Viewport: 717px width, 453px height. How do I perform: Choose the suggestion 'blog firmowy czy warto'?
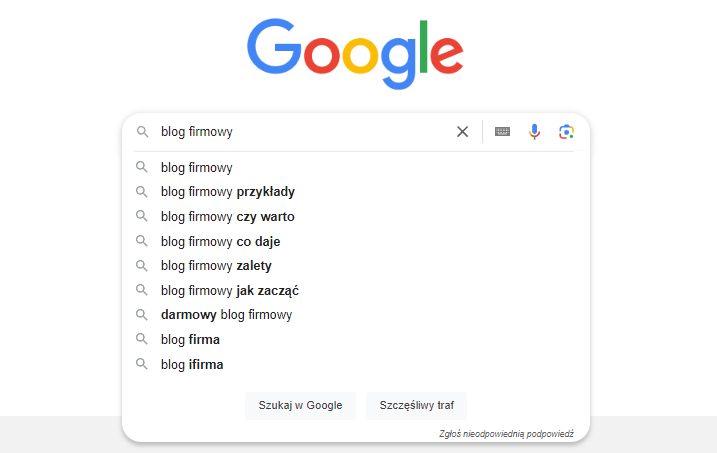point(227,217)
